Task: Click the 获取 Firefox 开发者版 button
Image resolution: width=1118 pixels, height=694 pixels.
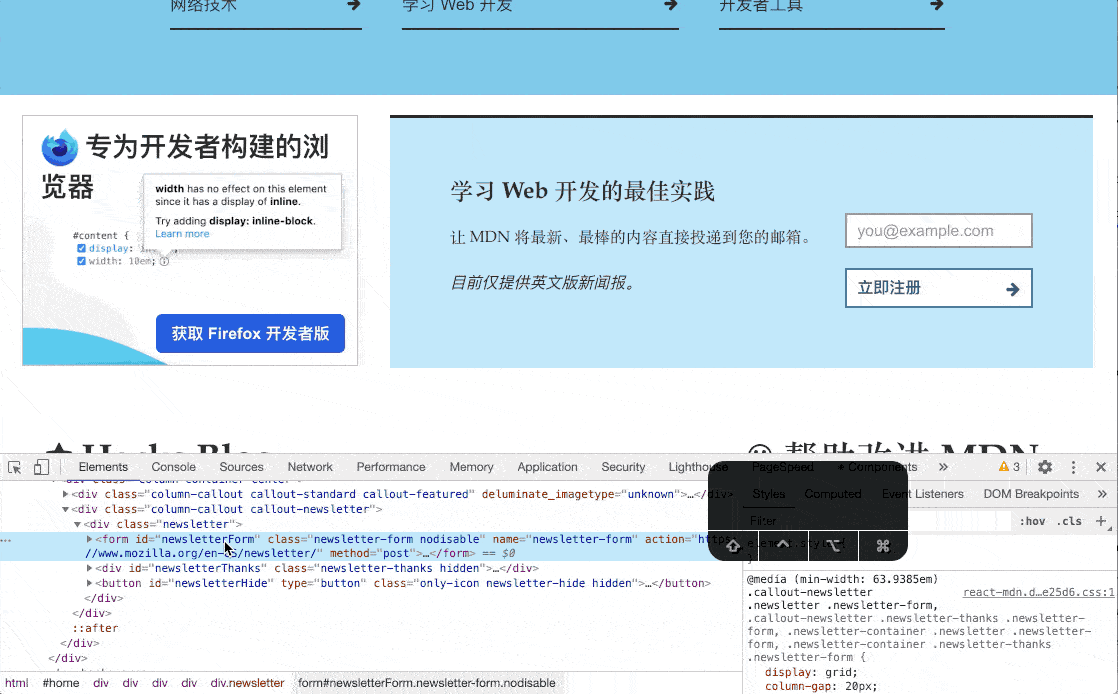Action: click(250, 334)
